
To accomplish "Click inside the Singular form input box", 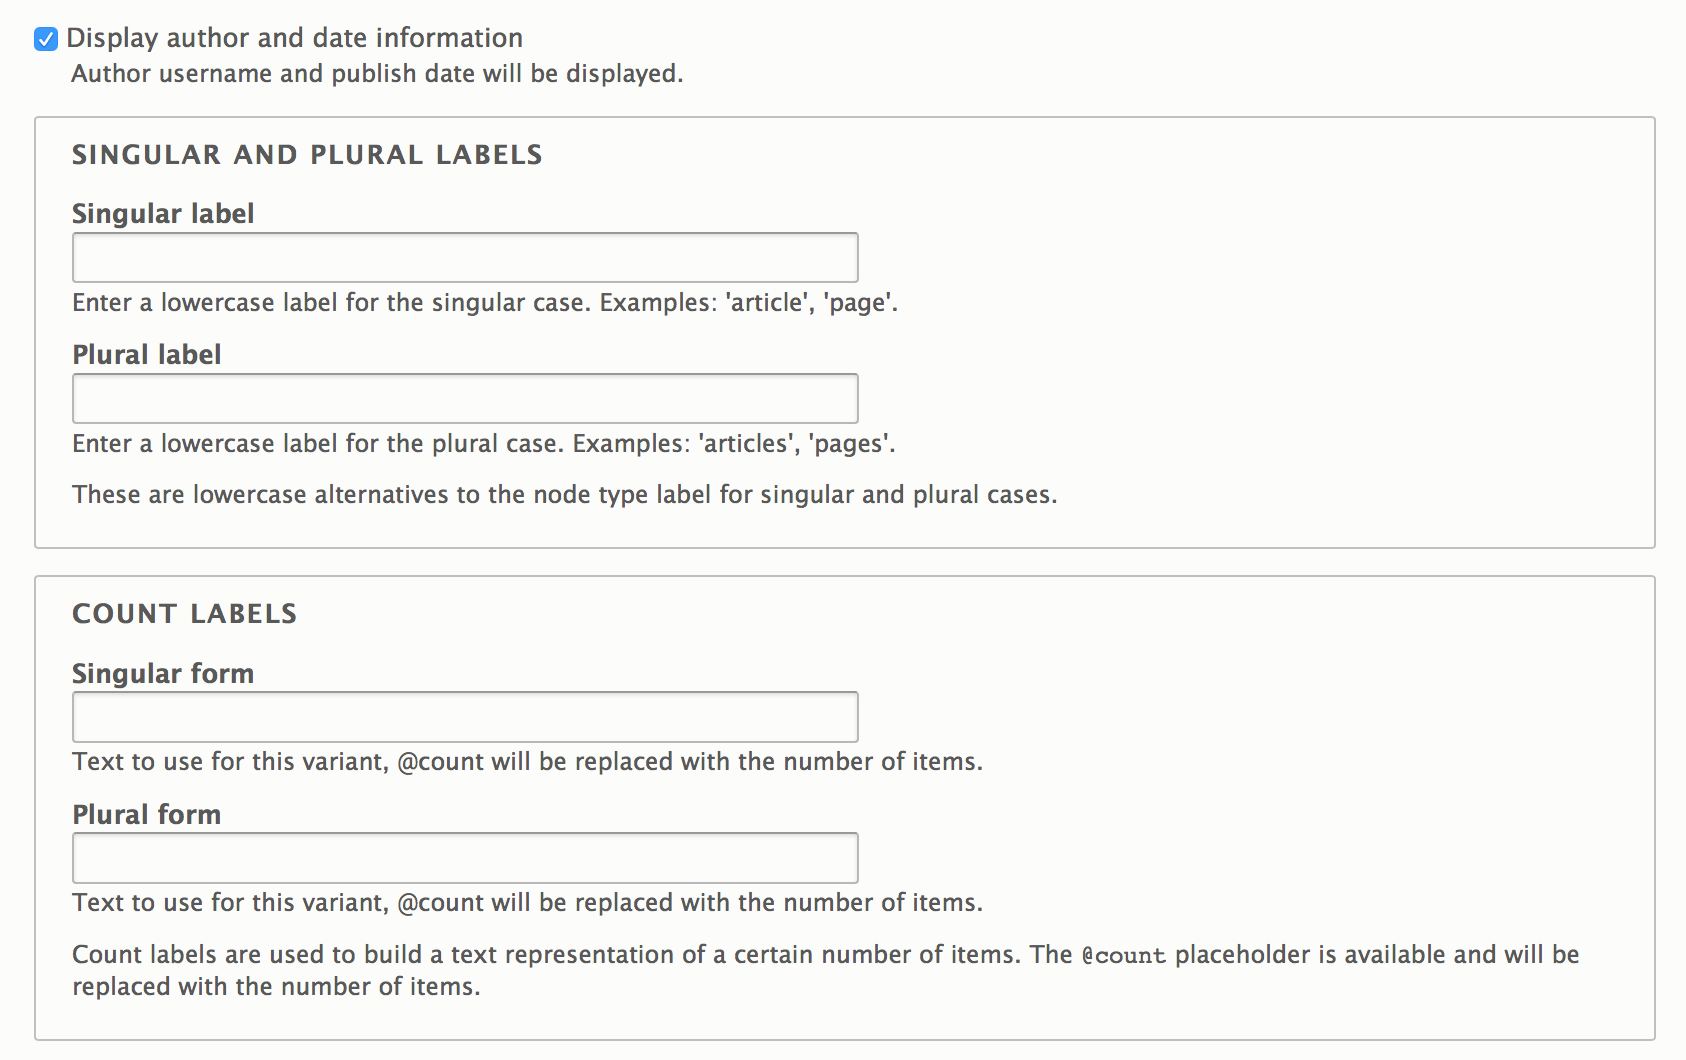I will pos(465,717).
